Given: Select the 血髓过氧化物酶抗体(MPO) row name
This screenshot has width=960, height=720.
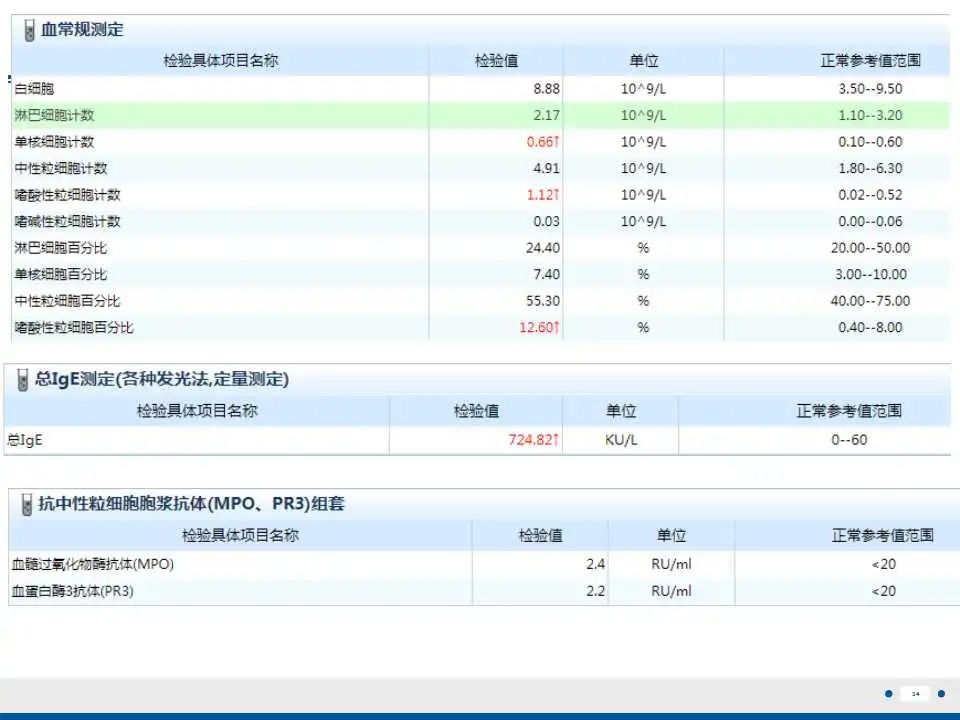Looking at the screenshot, I should [93, 564].
